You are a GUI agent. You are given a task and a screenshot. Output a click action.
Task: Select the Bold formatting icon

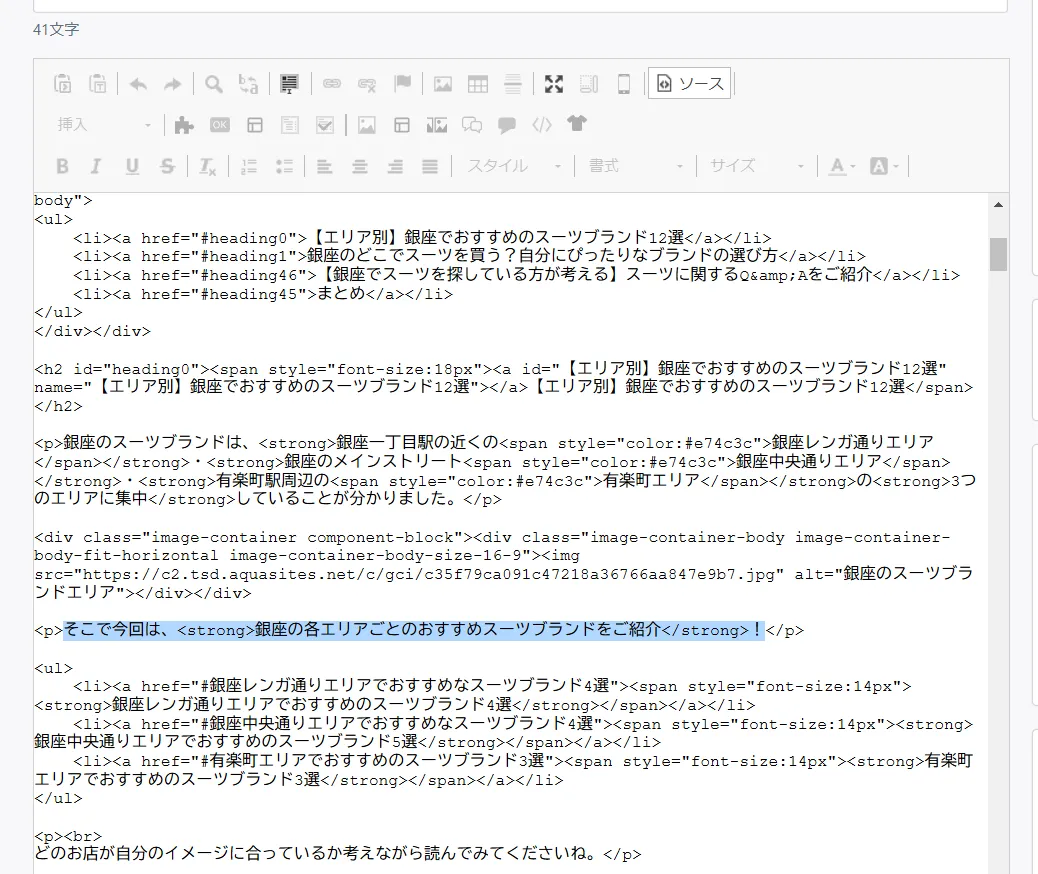[x=62, y=165]
